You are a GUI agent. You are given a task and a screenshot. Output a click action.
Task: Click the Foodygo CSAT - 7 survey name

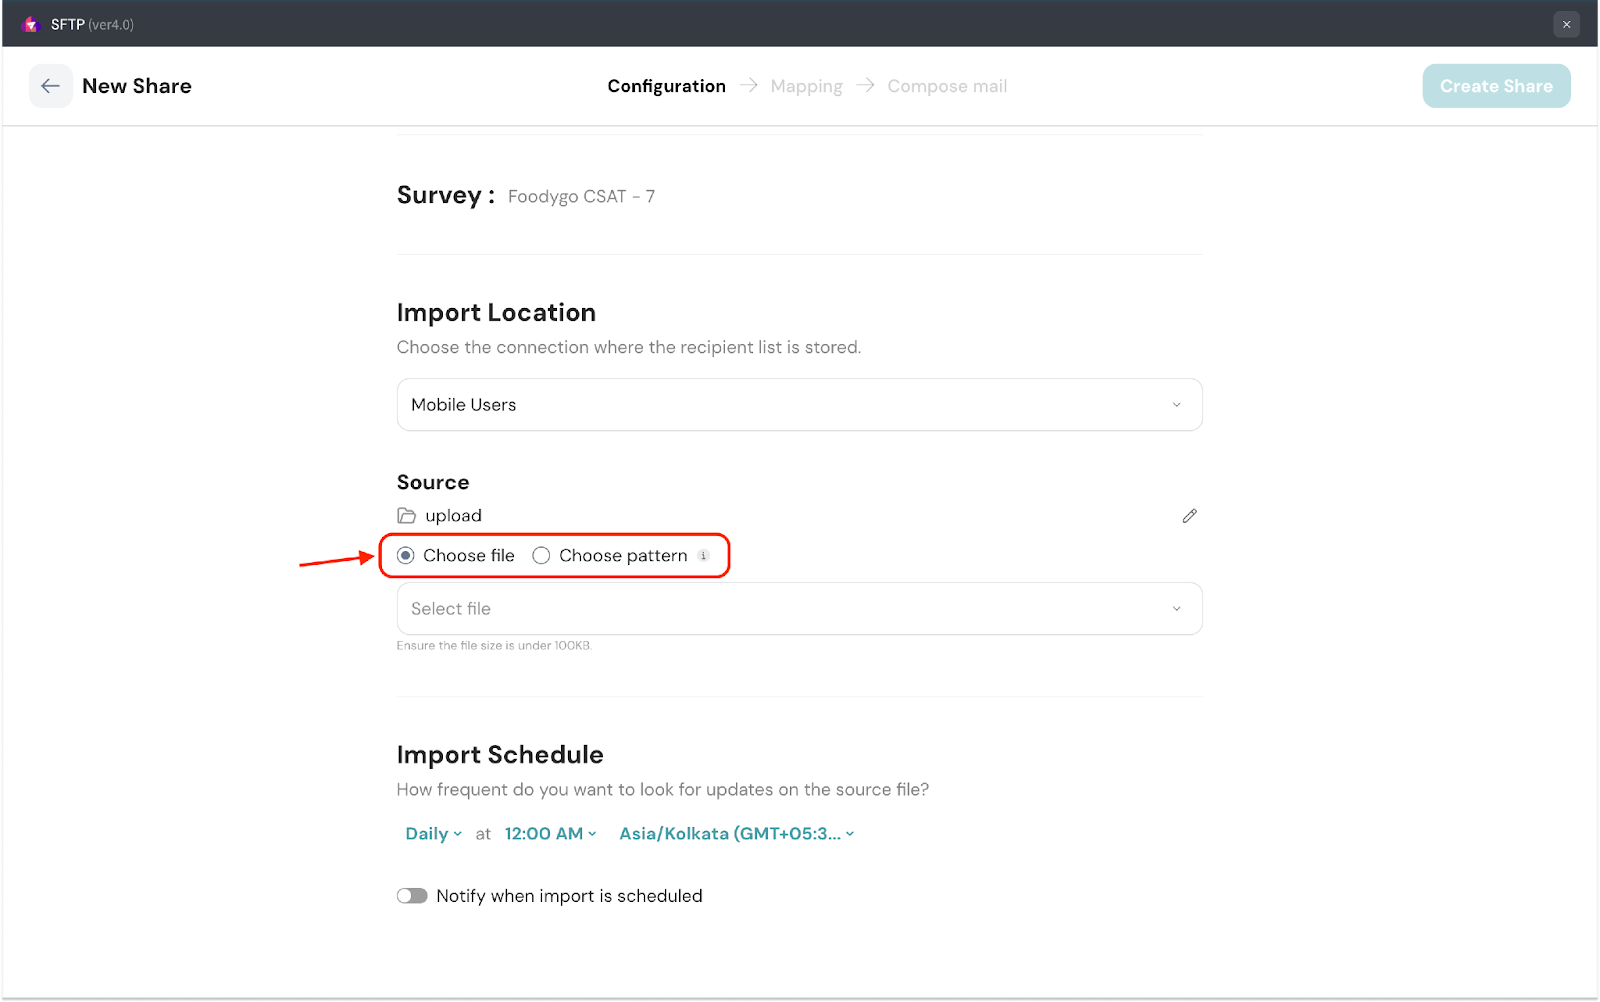(581, 197)
